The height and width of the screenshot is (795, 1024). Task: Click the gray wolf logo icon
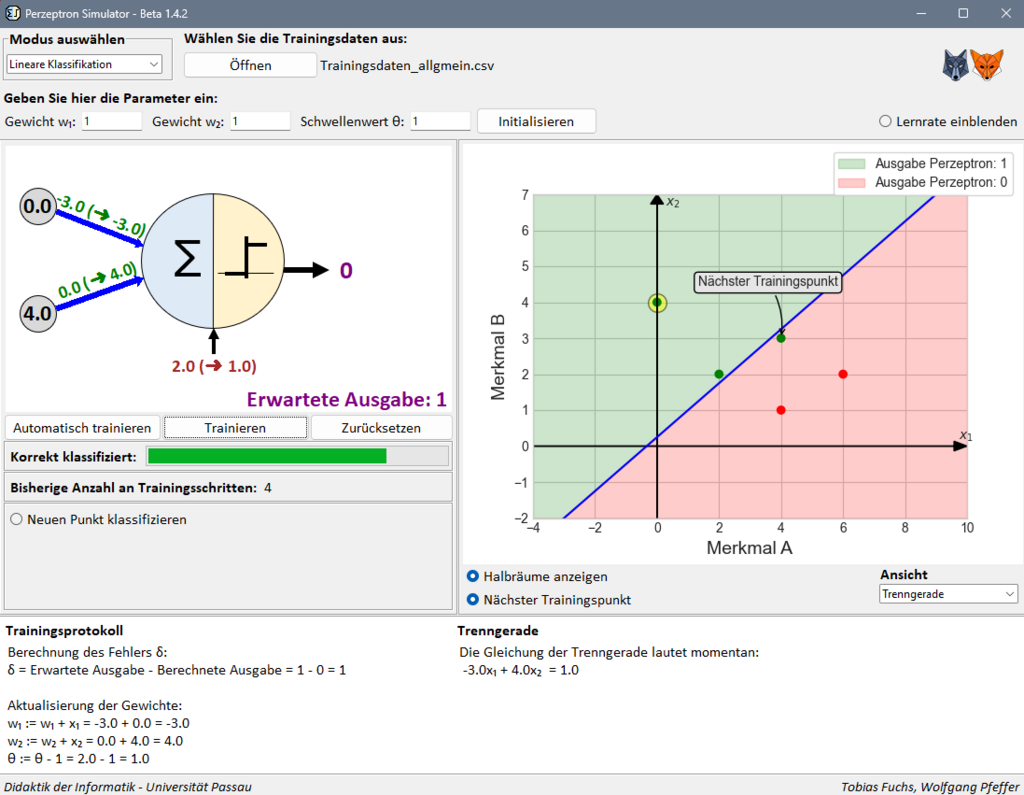point(956,65)
